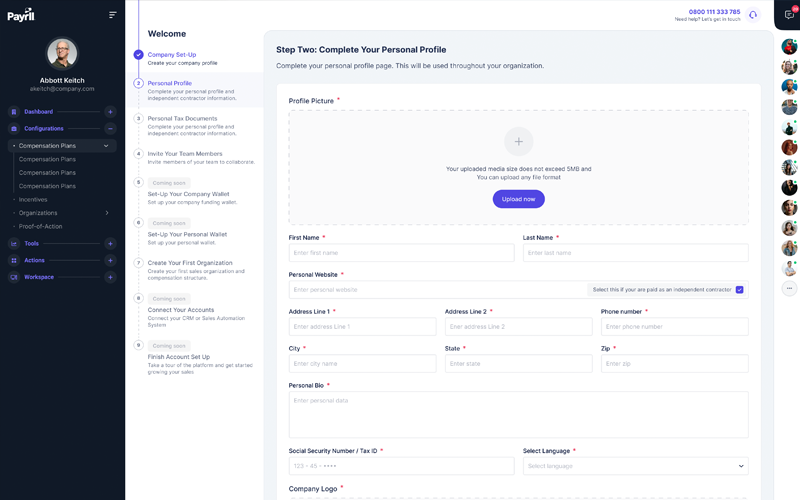This screenshot has height=500, width=800.
Task: Collapse the Compensation Plans chevron
Action: pos(106,146)
